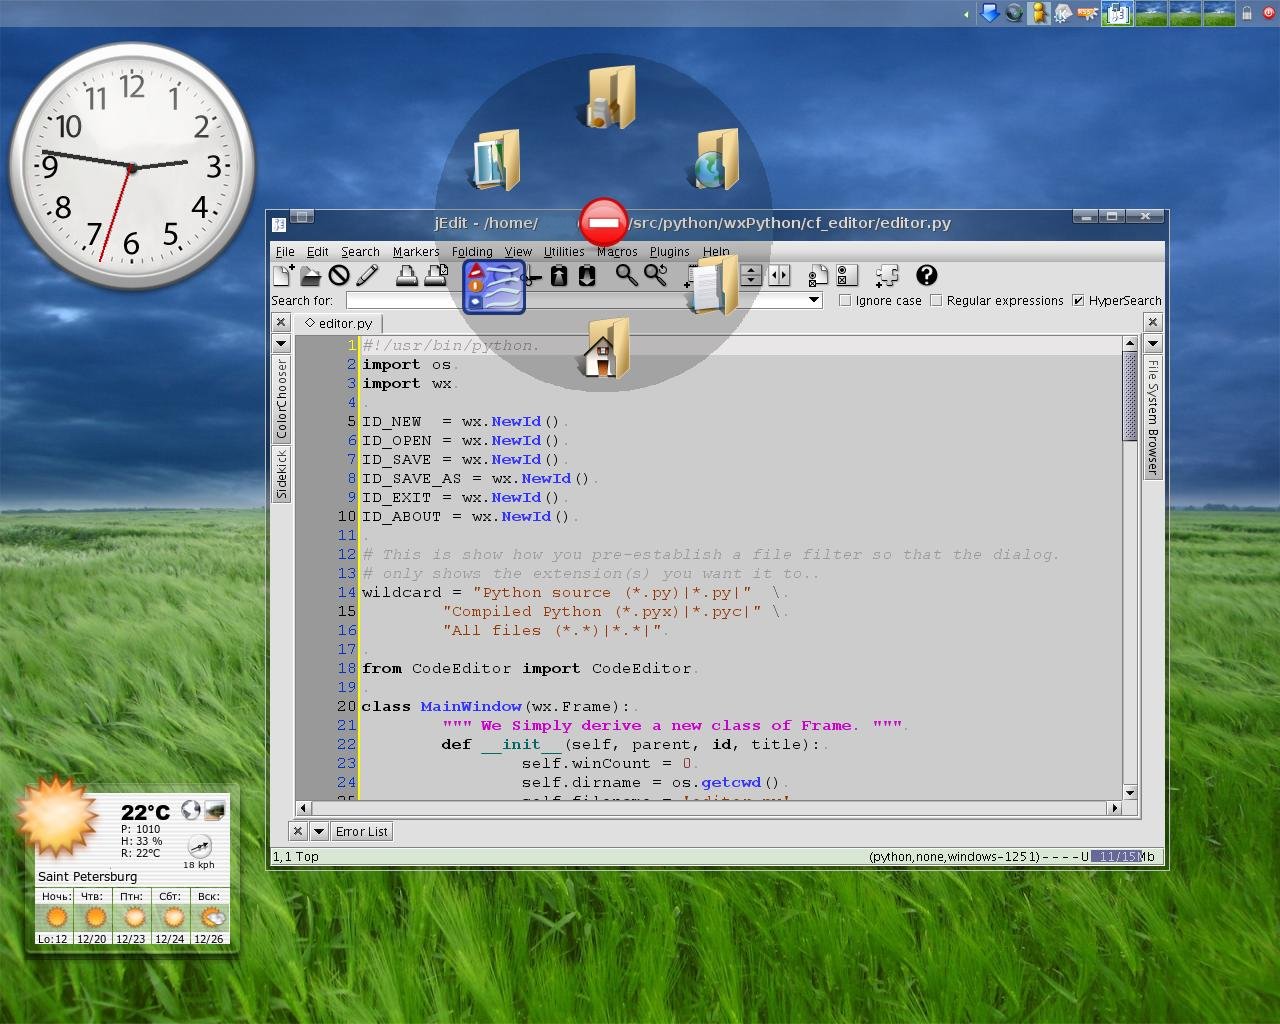
Task: Click the globe icon in weather widget
Action: [x=190, y=809]
